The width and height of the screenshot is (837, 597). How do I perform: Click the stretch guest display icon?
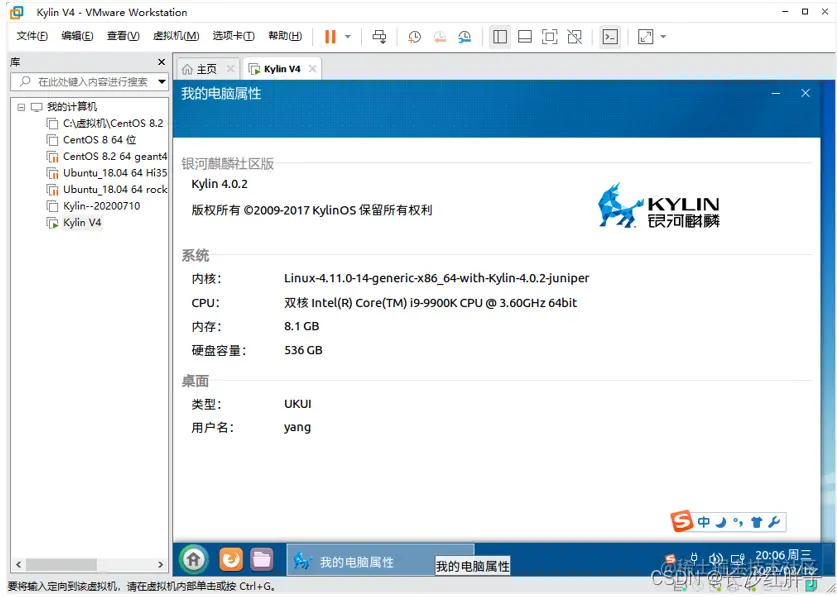click(645, 37)
